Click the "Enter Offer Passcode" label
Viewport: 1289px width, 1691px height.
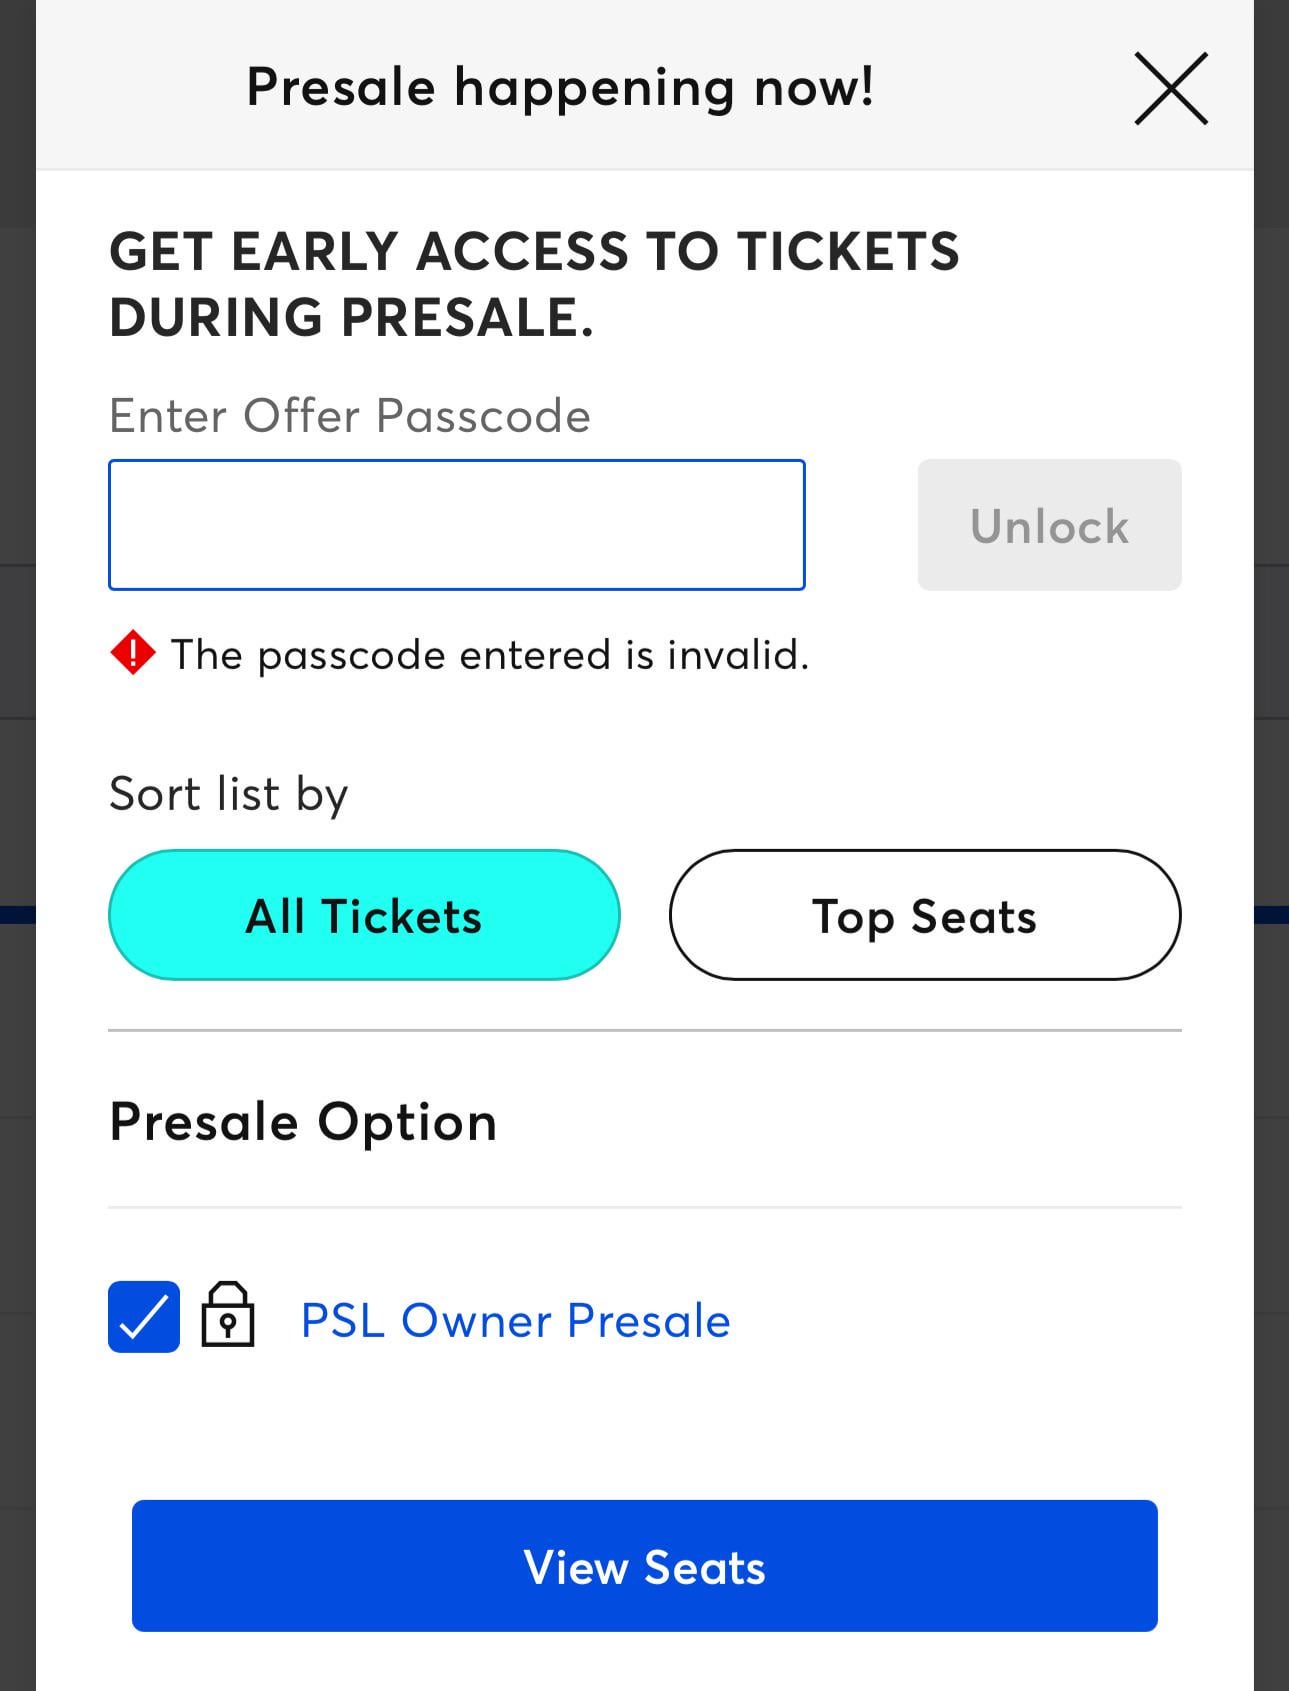click(350, 416)
